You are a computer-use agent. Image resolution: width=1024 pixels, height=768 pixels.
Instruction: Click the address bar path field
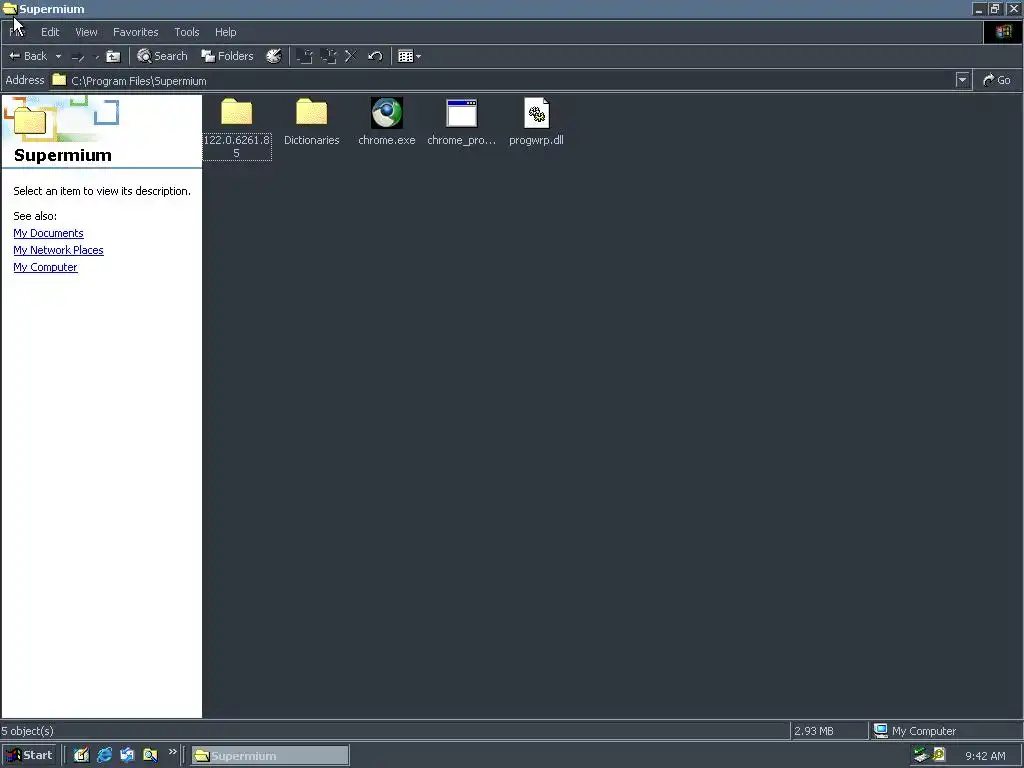(x=503, y=80)
